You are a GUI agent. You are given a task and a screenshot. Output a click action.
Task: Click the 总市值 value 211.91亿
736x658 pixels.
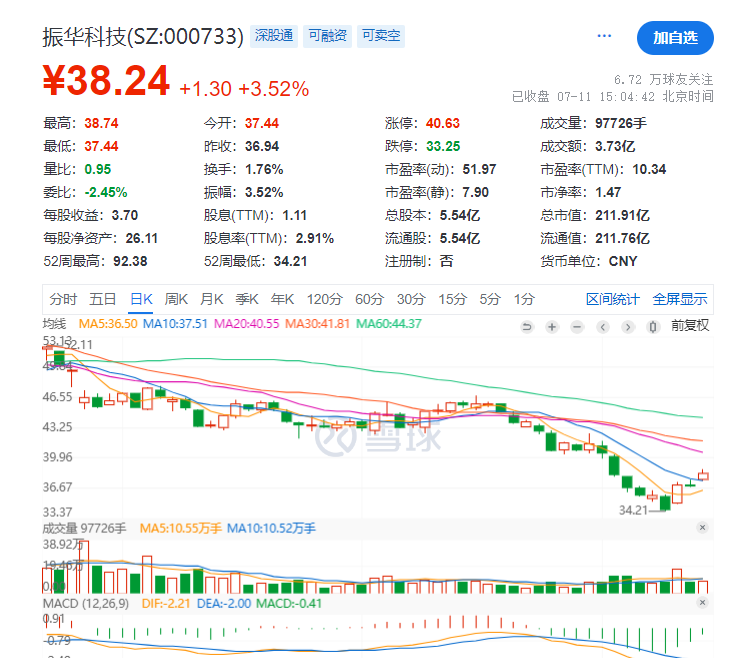pyautogui.click(x=622, y=215)
